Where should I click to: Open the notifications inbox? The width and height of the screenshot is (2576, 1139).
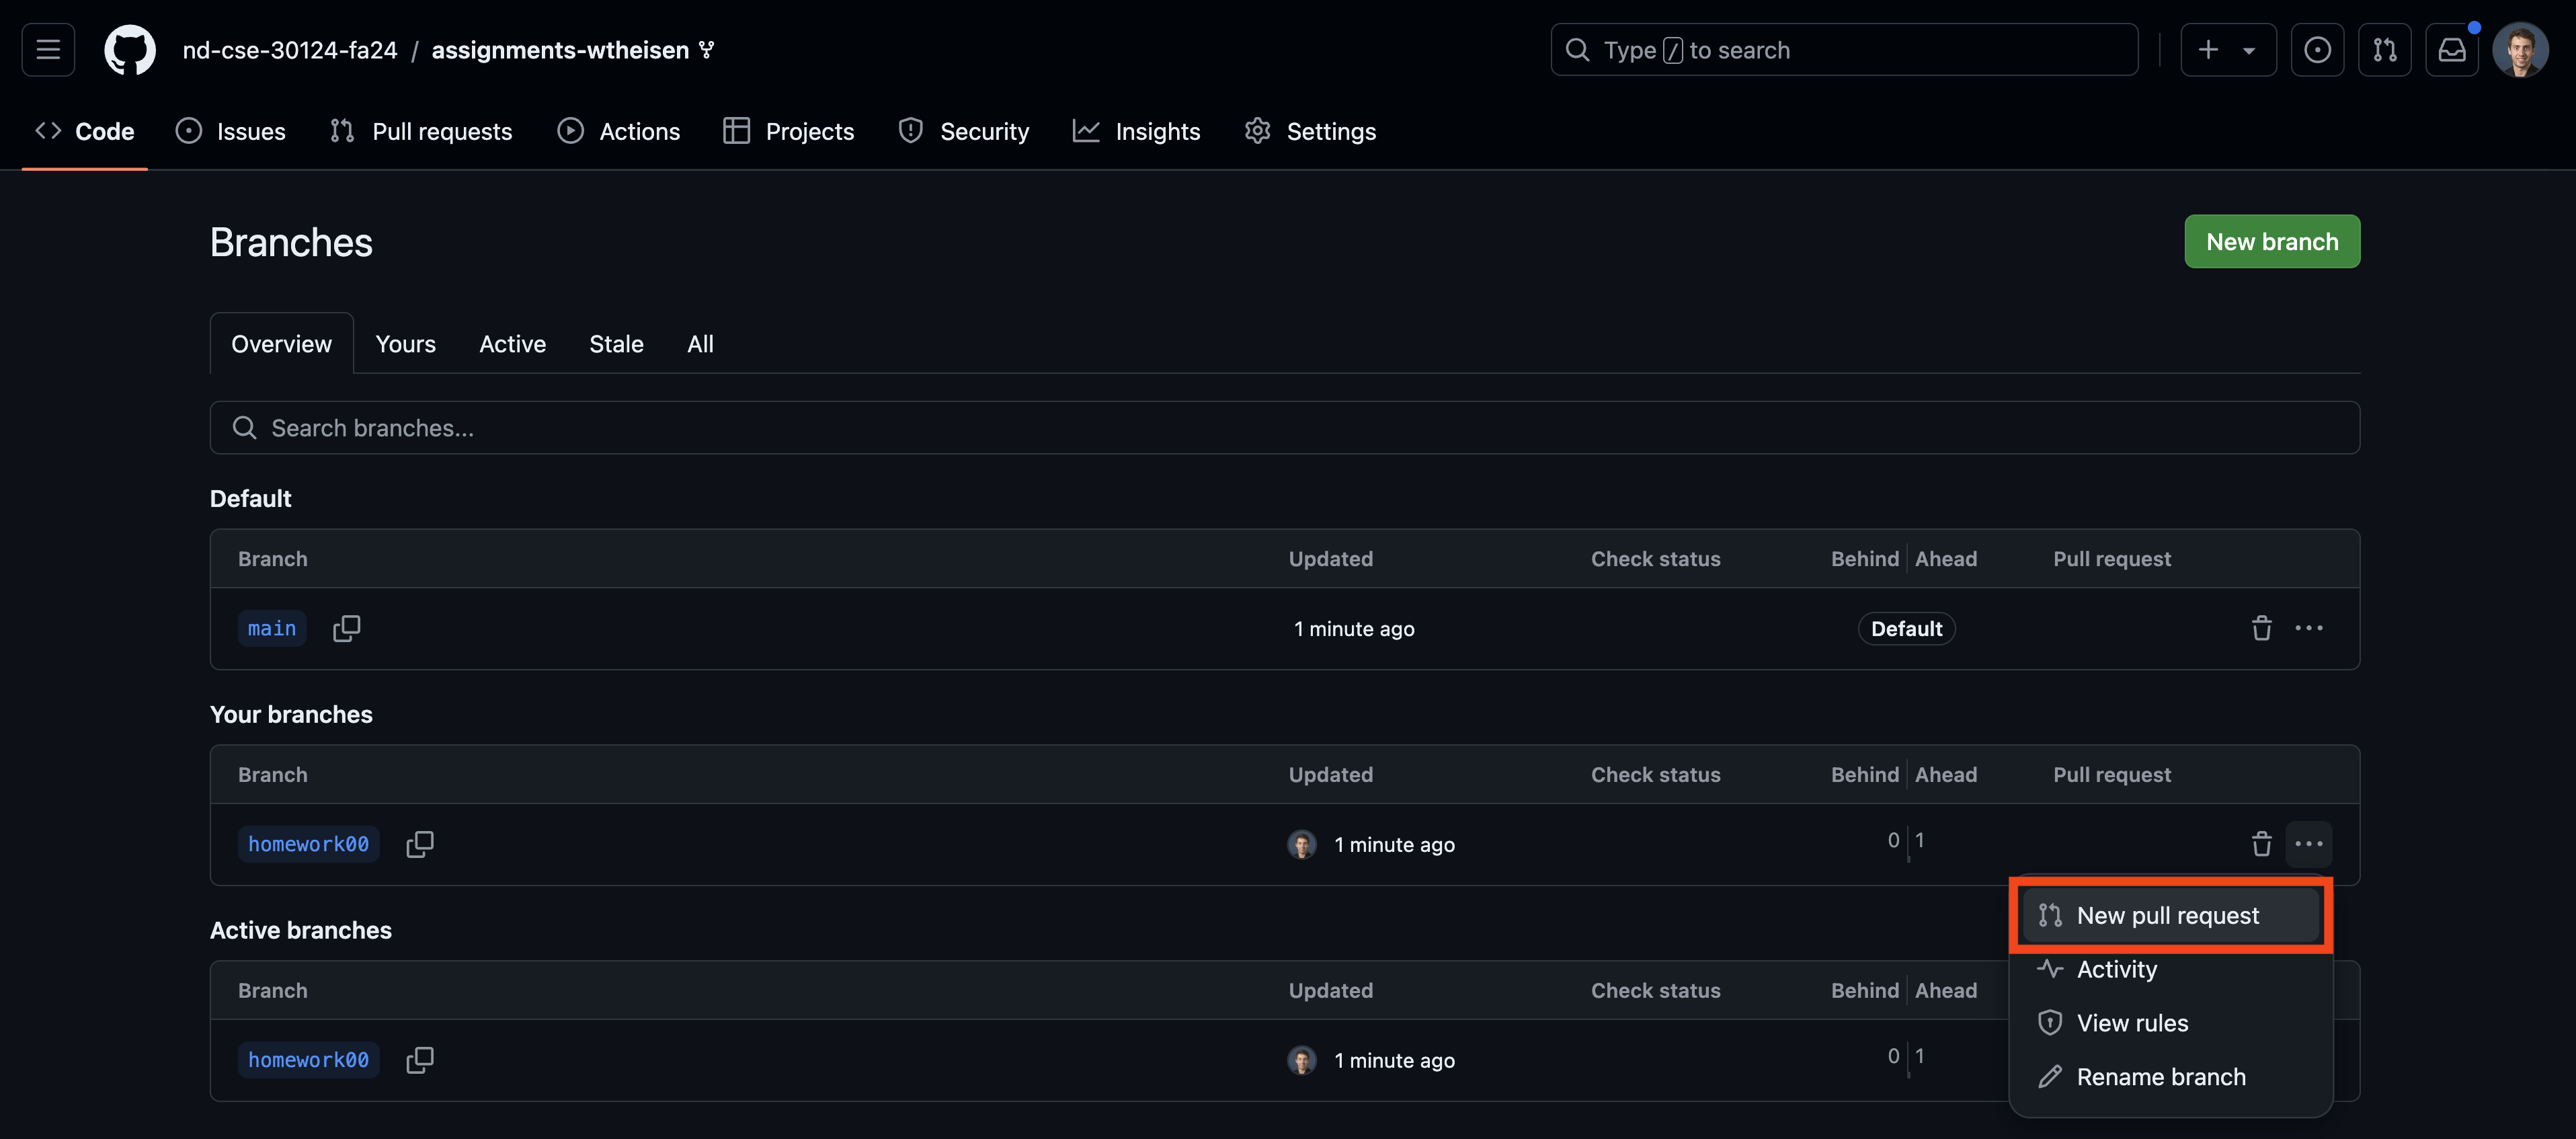coord(2451,50)
